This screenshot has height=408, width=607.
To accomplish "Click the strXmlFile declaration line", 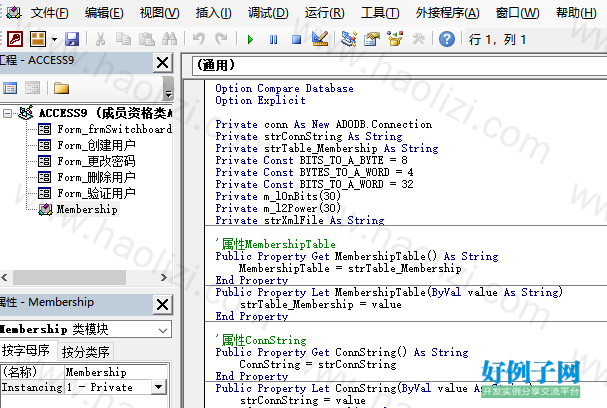I will pos(300,220).
